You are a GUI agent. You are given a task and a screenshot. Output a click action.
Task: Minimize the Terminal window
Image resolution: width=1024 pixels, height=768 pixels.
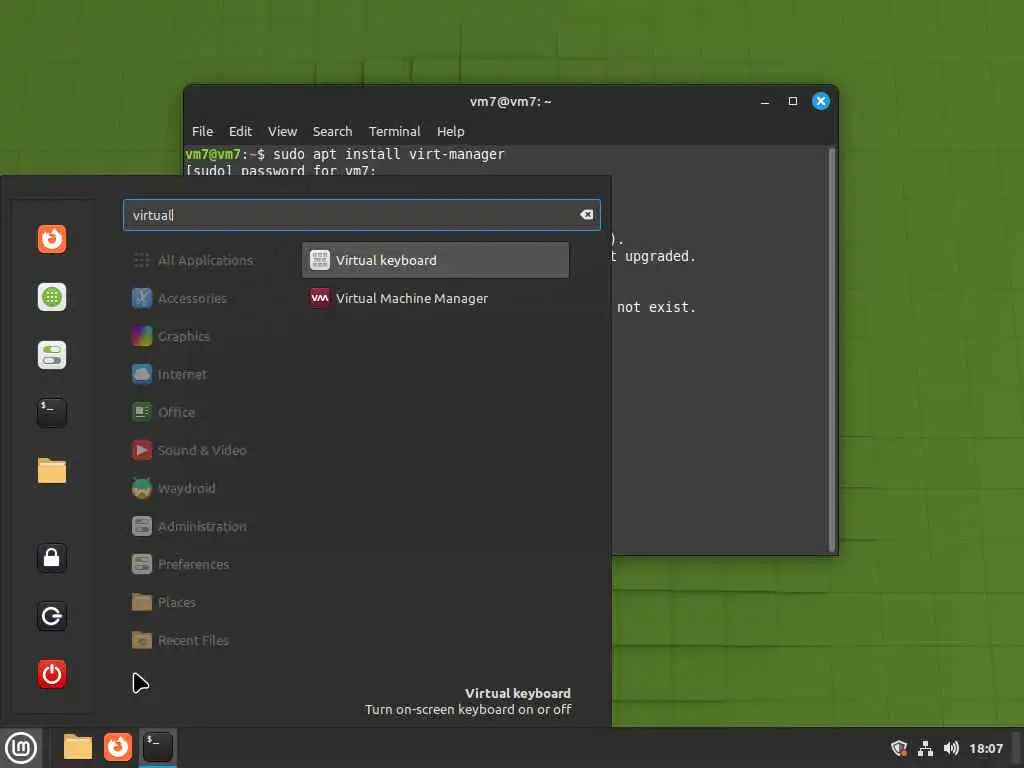point(765,101)
